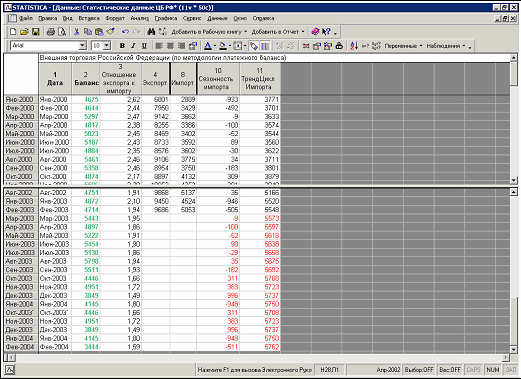Click down arrow of lower pane scrollbar
Viewport: 521px width, 379px height.
click(x=514, y=350)
